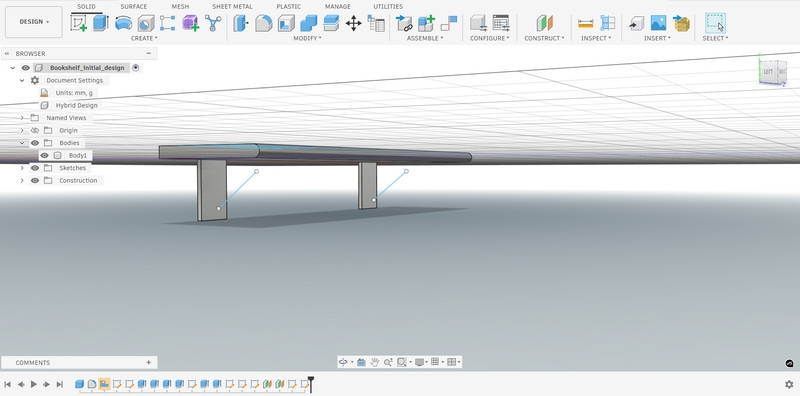Select the Fillet tool
Viewport: 800px width, 396px height.
tap(263, 23)
